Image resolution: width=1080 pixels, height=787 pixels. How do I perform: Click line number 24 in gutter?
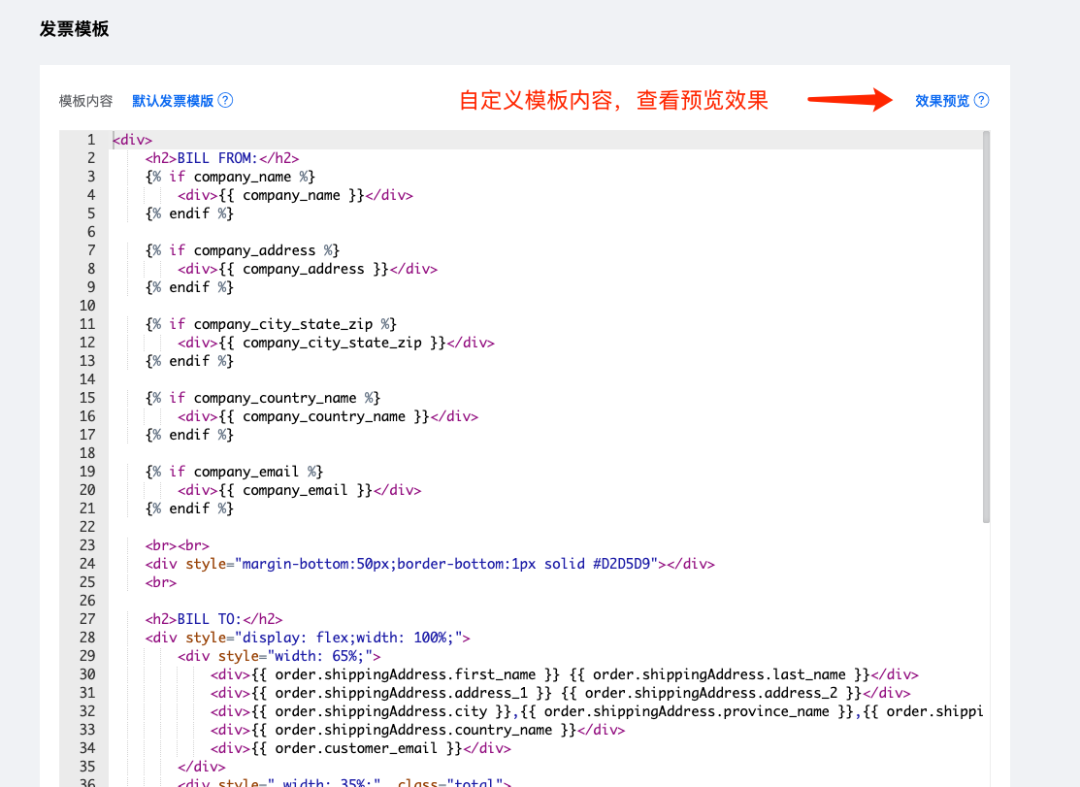pos(87,564)
